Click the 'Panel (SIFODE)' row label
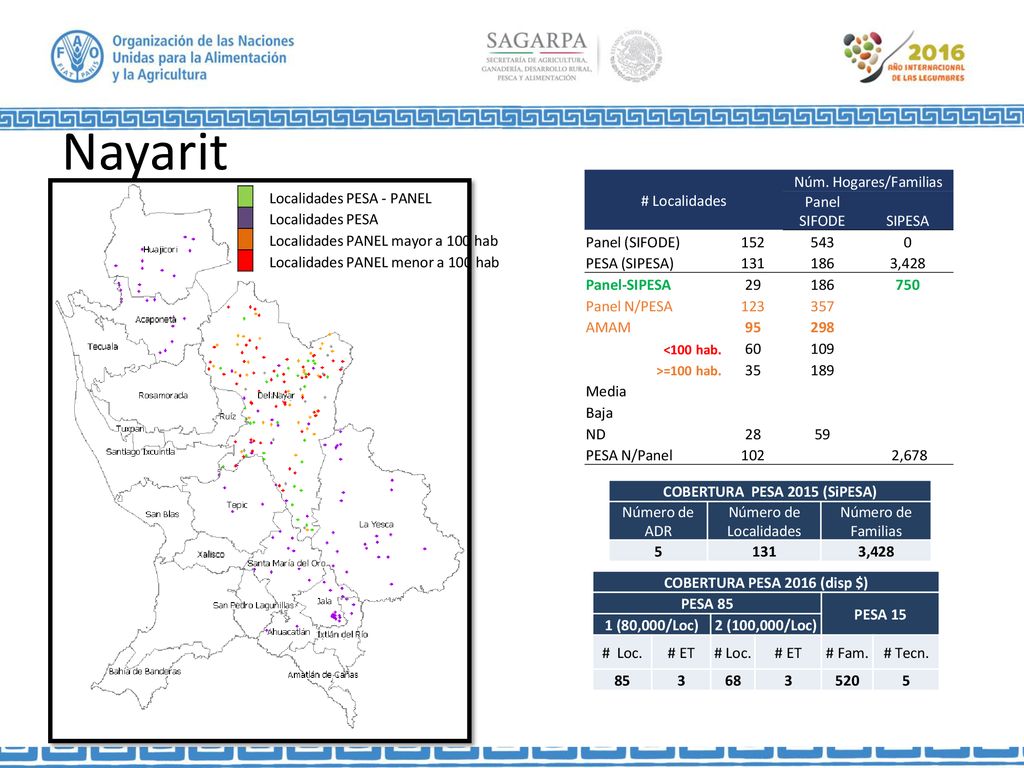Viewport: 1024px width, 768px height. pos(633,242)
